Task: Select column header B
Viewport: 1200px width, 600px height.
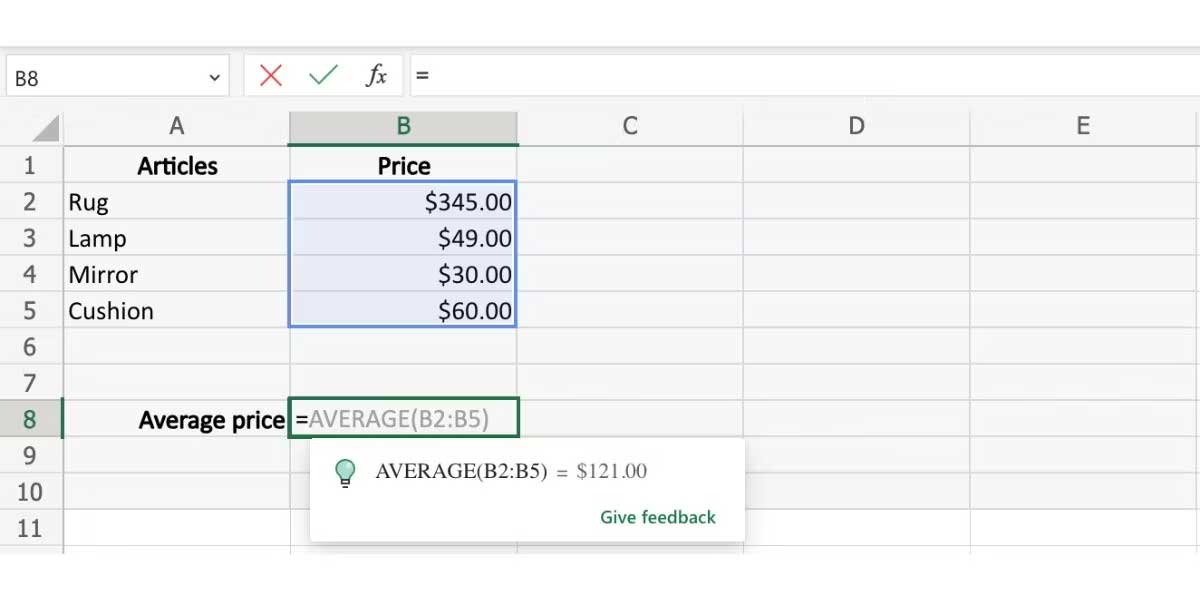Action: point(403,126)
